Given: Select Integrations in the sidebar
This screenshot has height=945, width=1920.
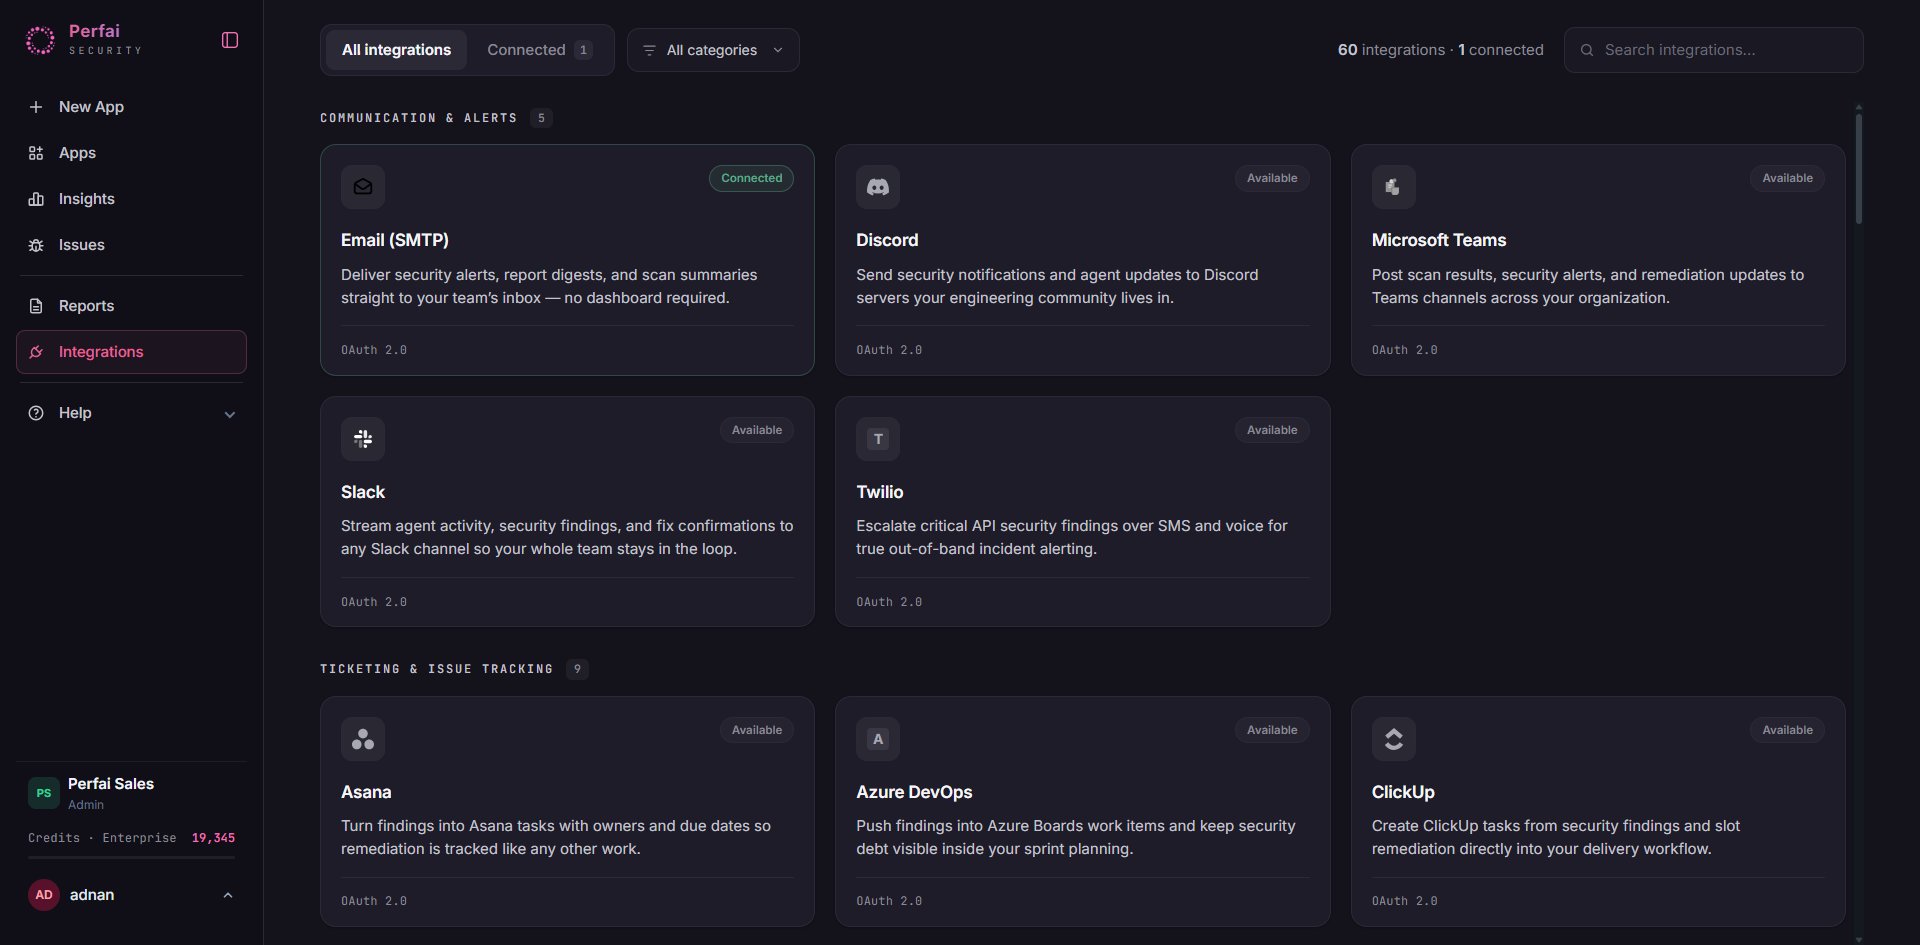Looking at the screenshot, I should [x=131, y=352].
